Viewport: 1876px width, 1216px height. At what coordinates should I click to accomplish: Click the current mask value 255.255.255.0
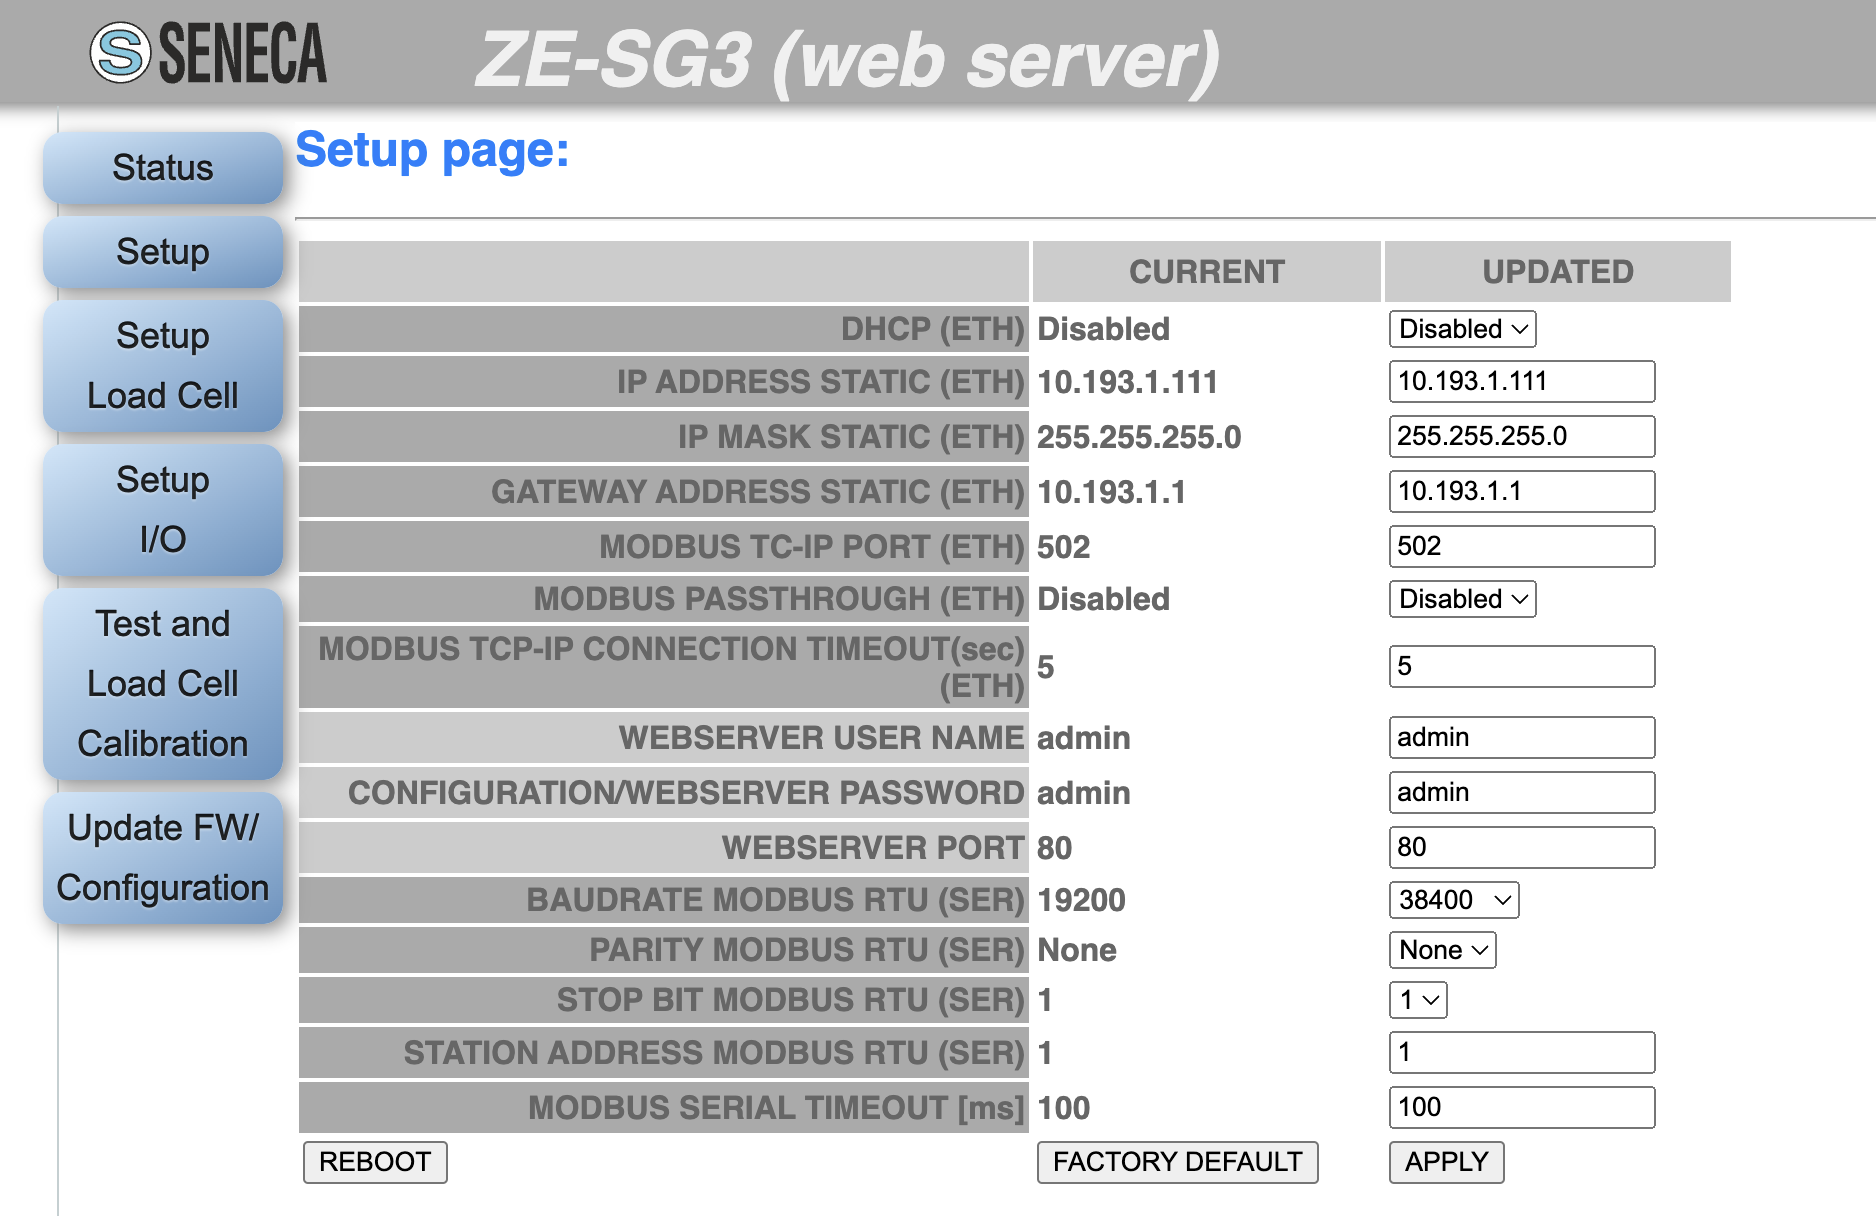tap(1139, 437)
